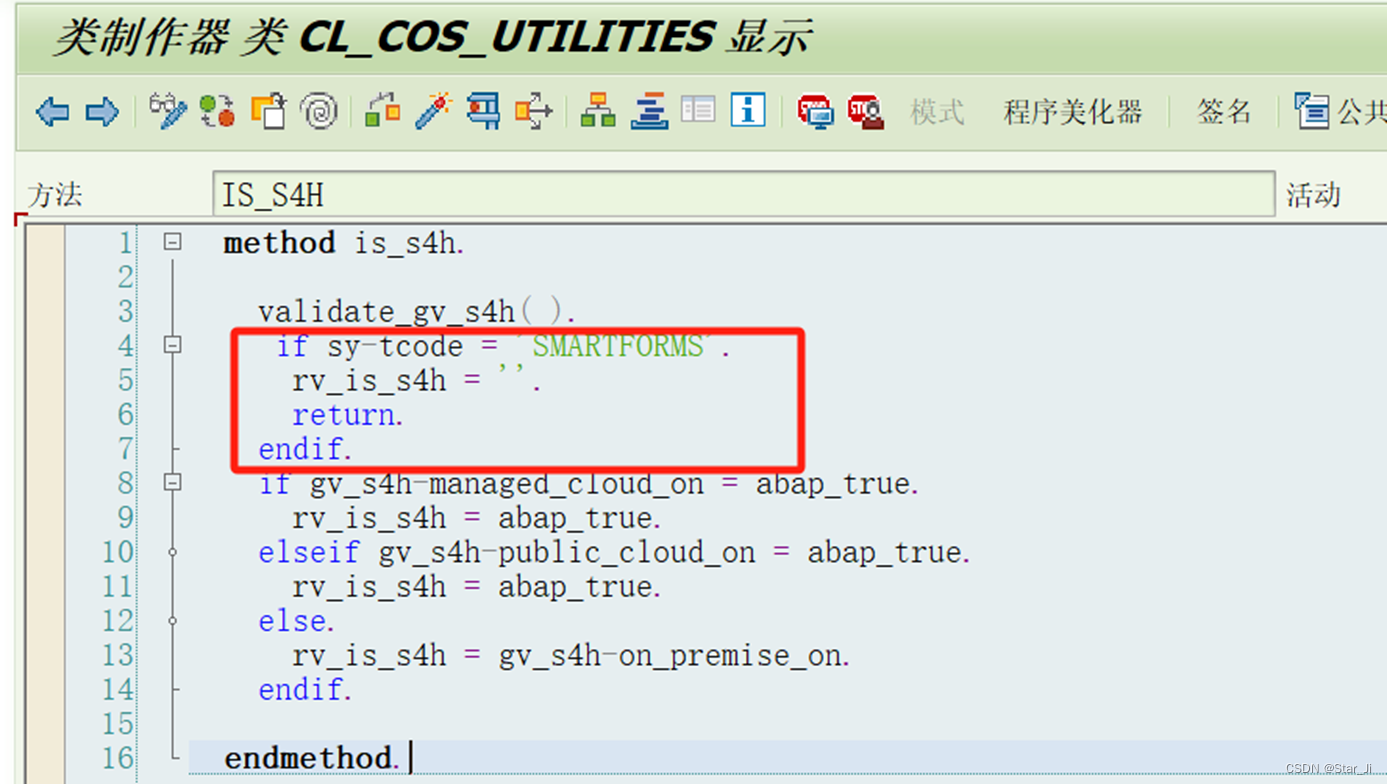Click the blue information icon
1387x784 pixels.
tap(746, 111)
